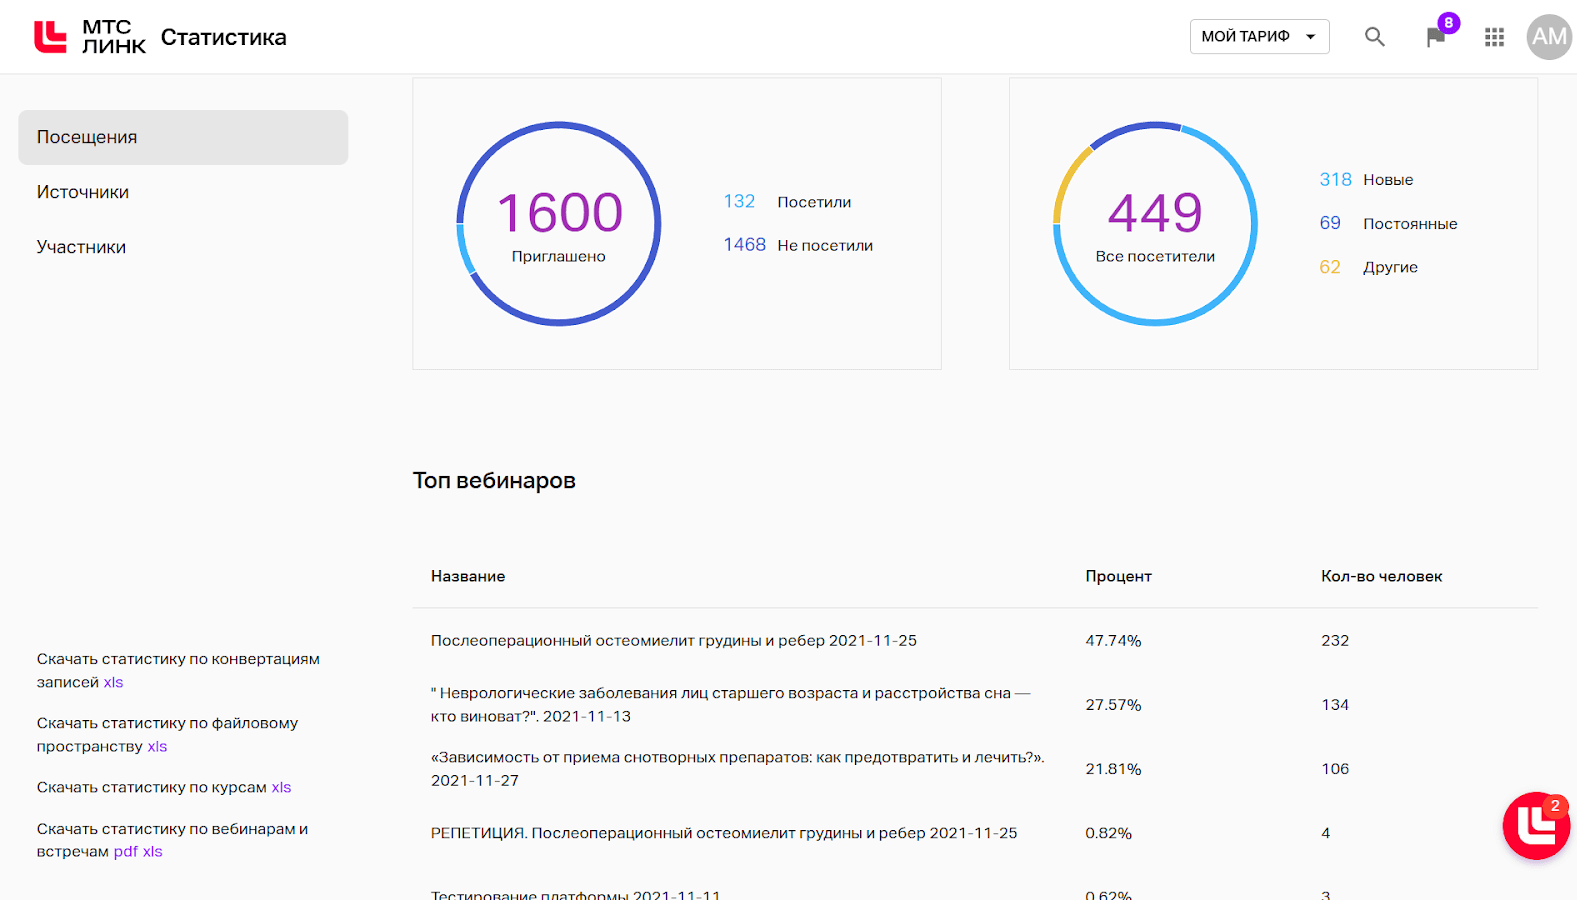Click the 449 visitors donut chart
The width and height of the screenshot is (1577, 900).
click(x=1155, y=224)
